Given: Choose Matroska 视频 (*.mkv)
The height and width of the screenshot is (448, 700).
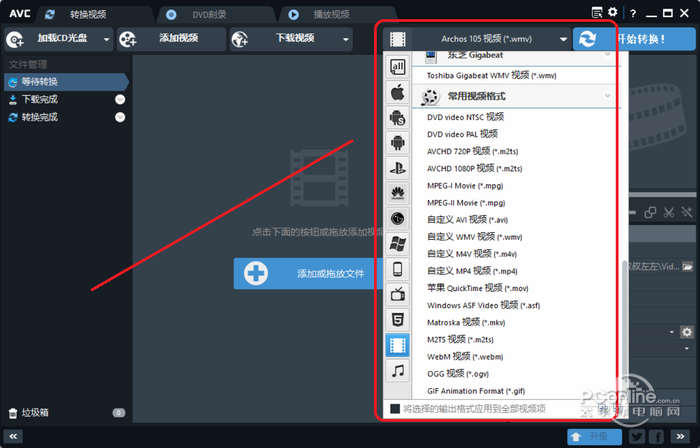Looking at the screenshot, I should [466, 322].
